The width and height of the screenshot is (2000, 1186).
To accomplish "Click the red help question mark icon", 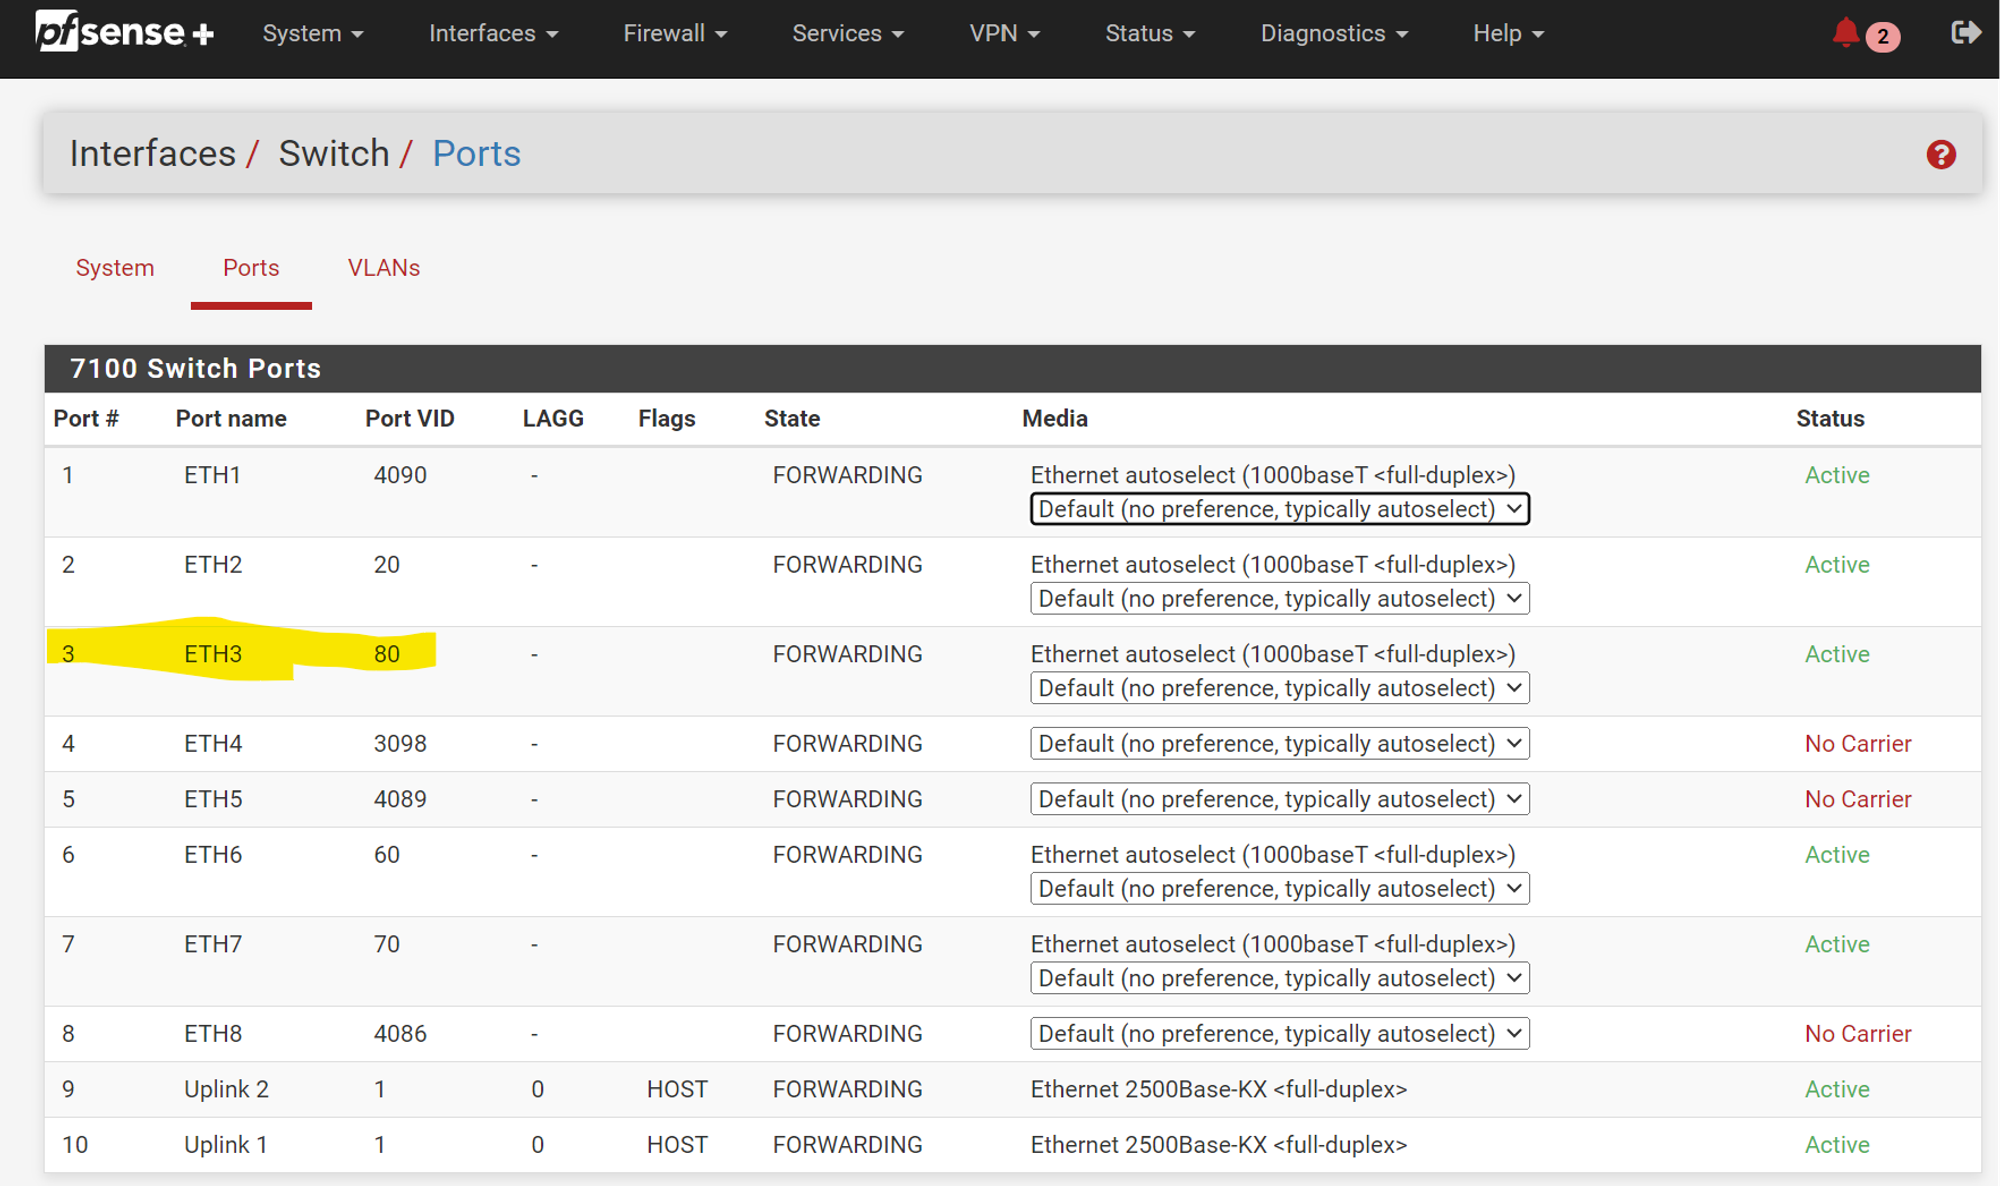I will coord(1941,154).
